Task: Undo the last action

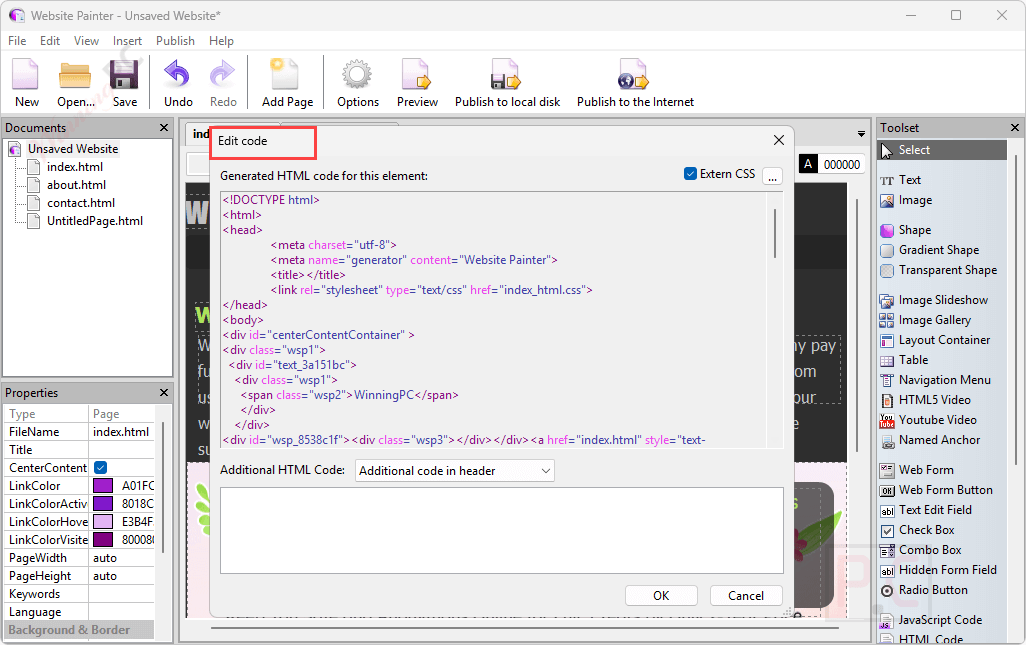Action: pos(178,82)
